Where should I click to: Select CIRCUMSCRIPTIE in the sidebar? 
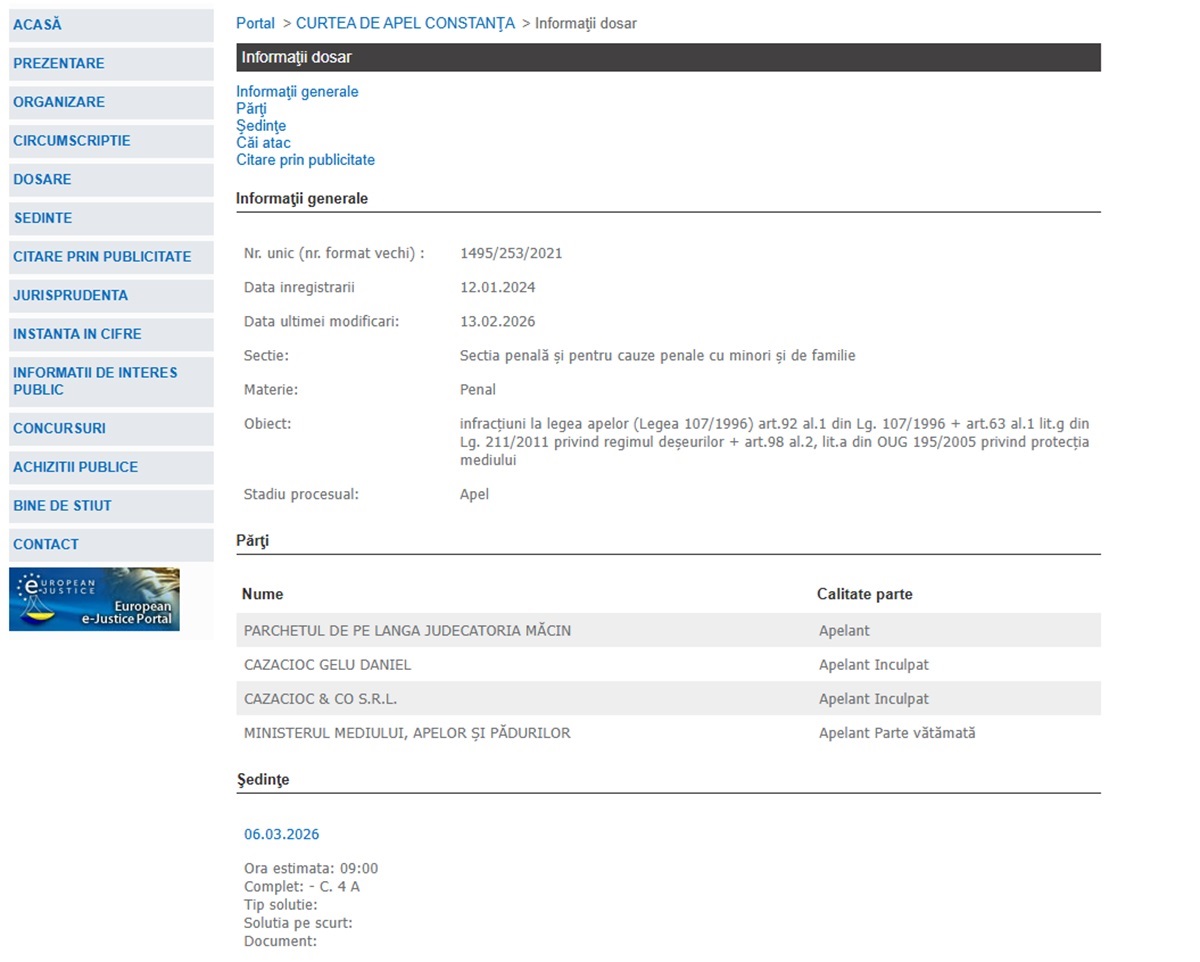[x=111, y=141]
